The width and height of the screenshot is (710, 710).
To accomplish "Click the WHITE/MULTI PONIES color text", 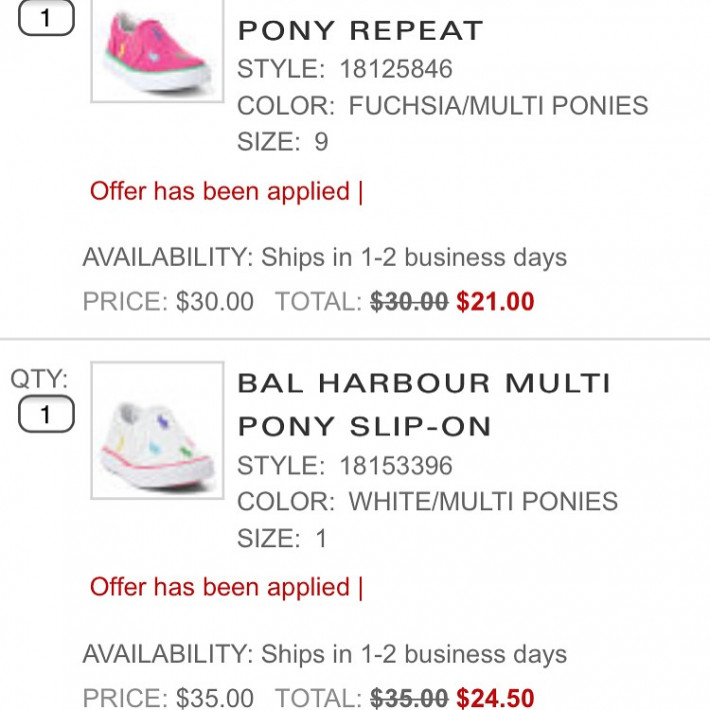I will pyautogui.click(x=482, y=501).
